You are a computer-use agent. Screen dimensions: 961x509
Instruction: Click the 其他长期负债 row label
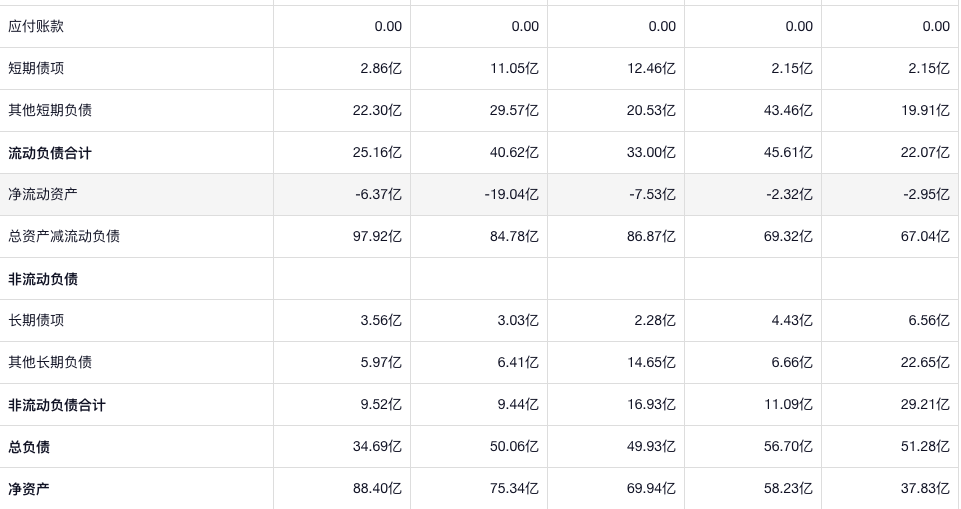click(50, 363)
